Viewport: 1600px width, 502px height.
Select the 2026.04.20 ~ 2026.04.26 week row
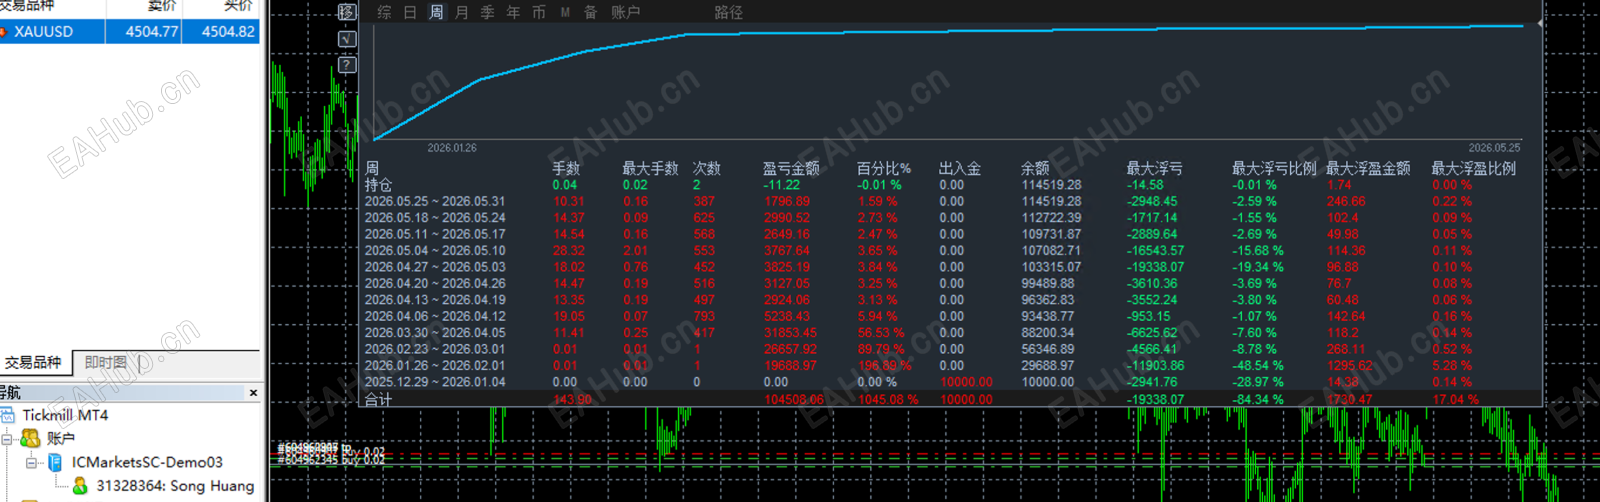point(950,283)
